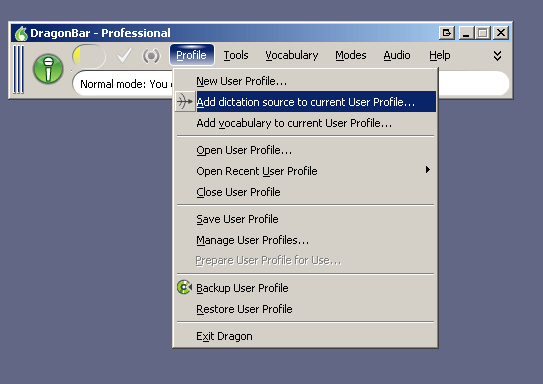Choose Save User Profile
Viewport: 543px width, 384px height.
305,219
